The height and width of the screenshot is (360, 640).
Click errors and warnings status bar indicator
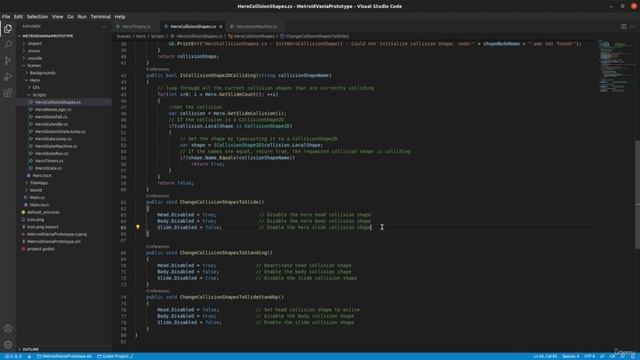13,356
